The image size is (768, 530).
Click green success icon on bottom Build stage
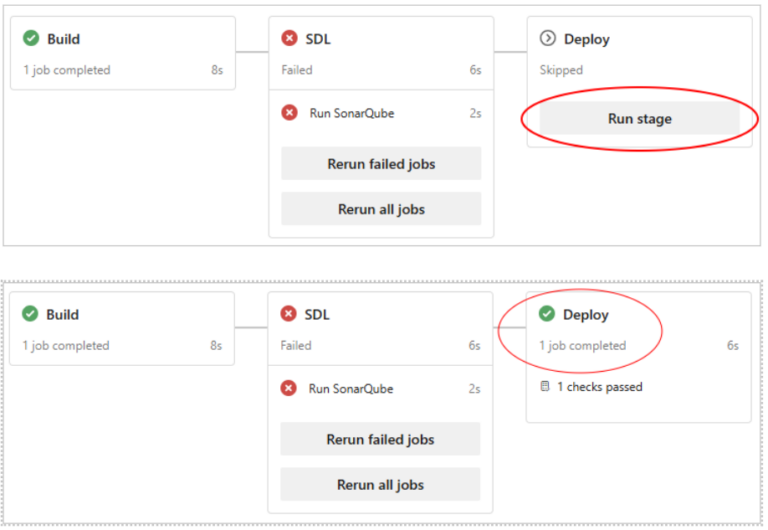(x=30, y=313)
